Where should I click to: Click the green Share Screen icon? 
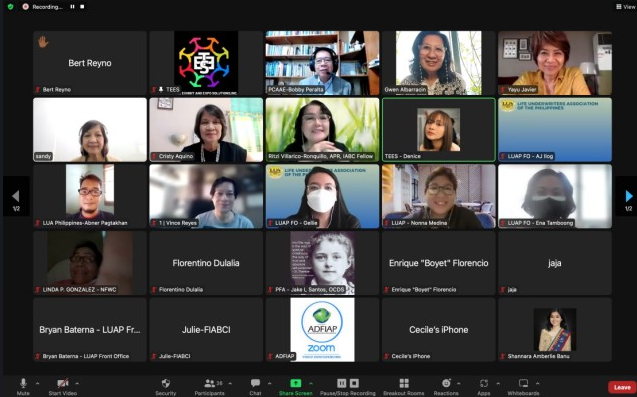point(296,383)
